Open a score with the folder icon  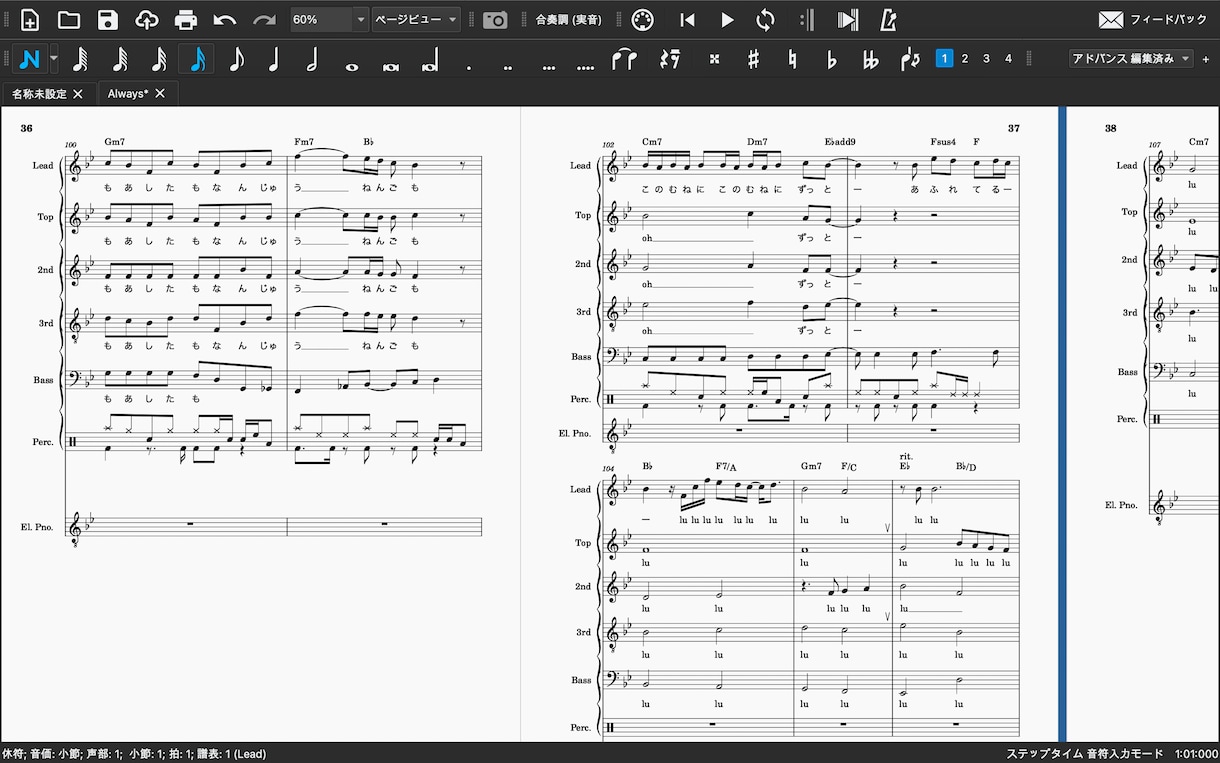[x=69, y=20]
